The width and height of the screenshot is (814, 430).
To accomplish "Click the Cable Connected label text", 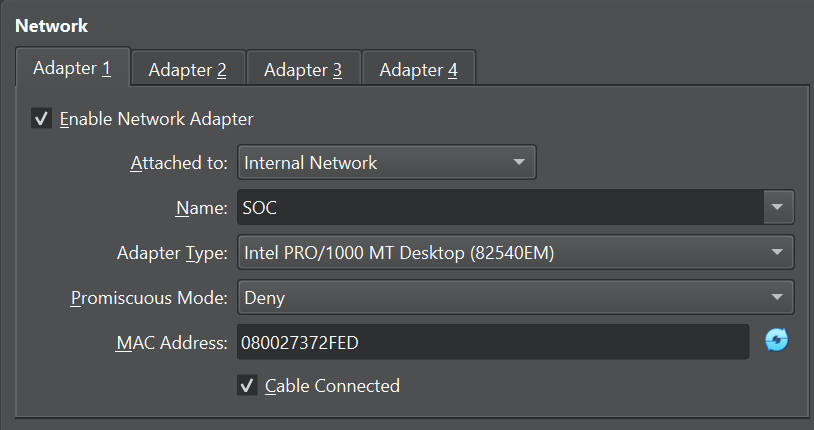I will (332, 385).
